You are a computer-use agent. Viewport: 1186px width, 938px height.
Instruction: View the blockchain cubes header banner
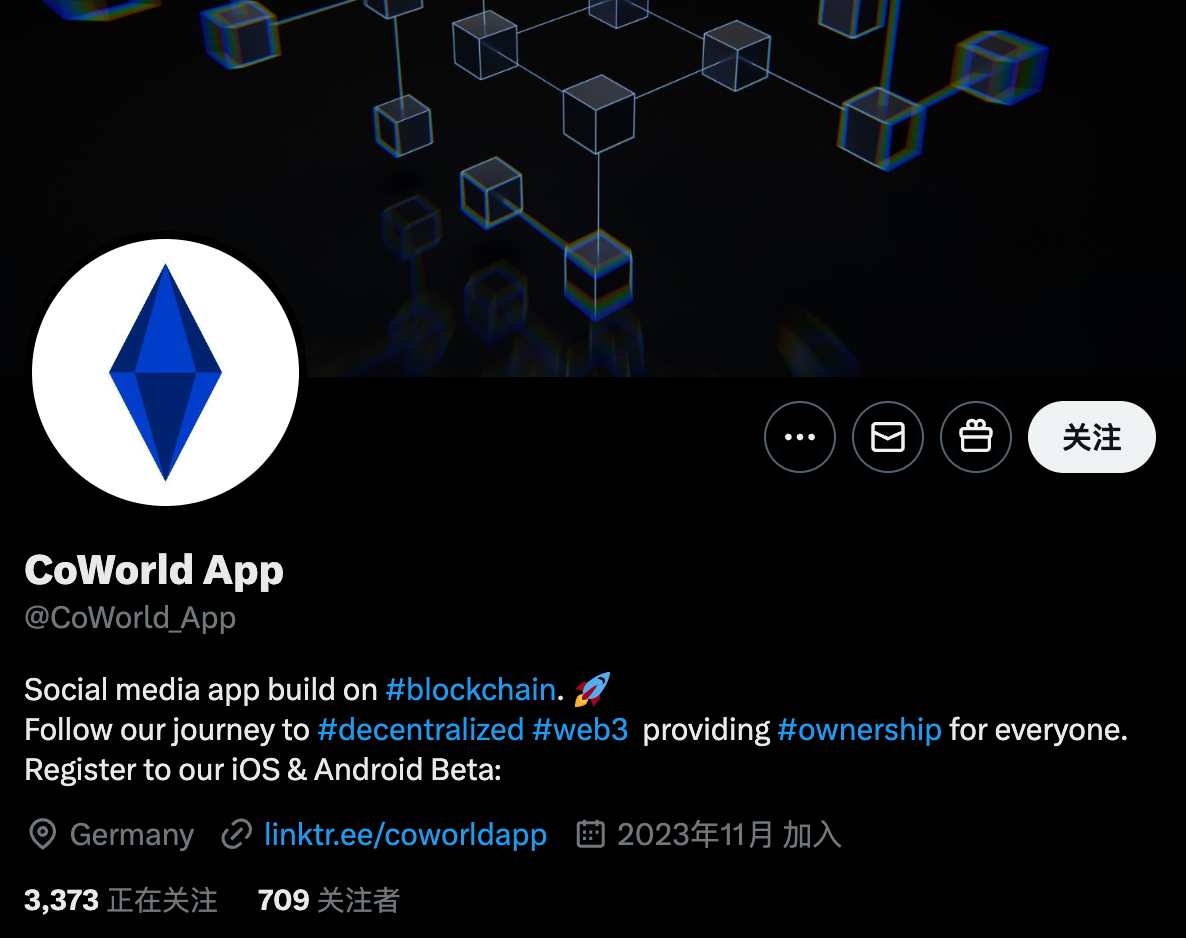[593, 188]
